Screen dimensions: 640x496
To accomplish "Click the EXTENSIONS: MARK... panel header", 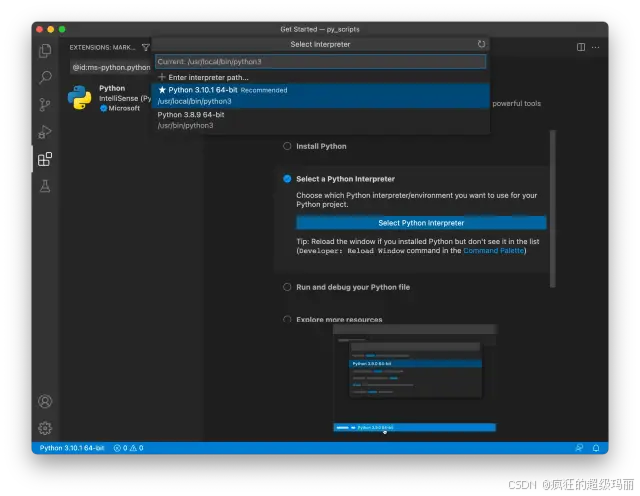I will click(x=102, y=47).
